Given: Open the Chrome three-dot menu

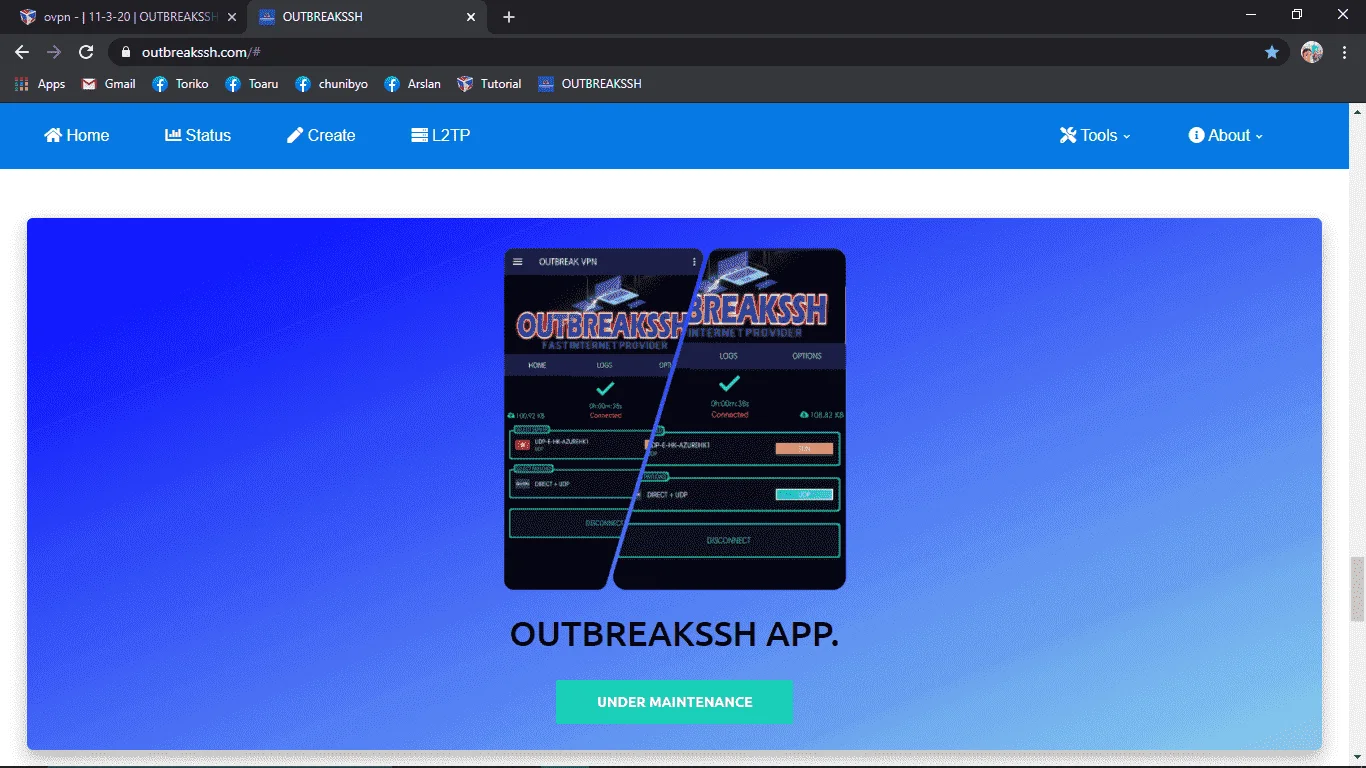Looking at the screenshot, I should (x=1345, y=52).
